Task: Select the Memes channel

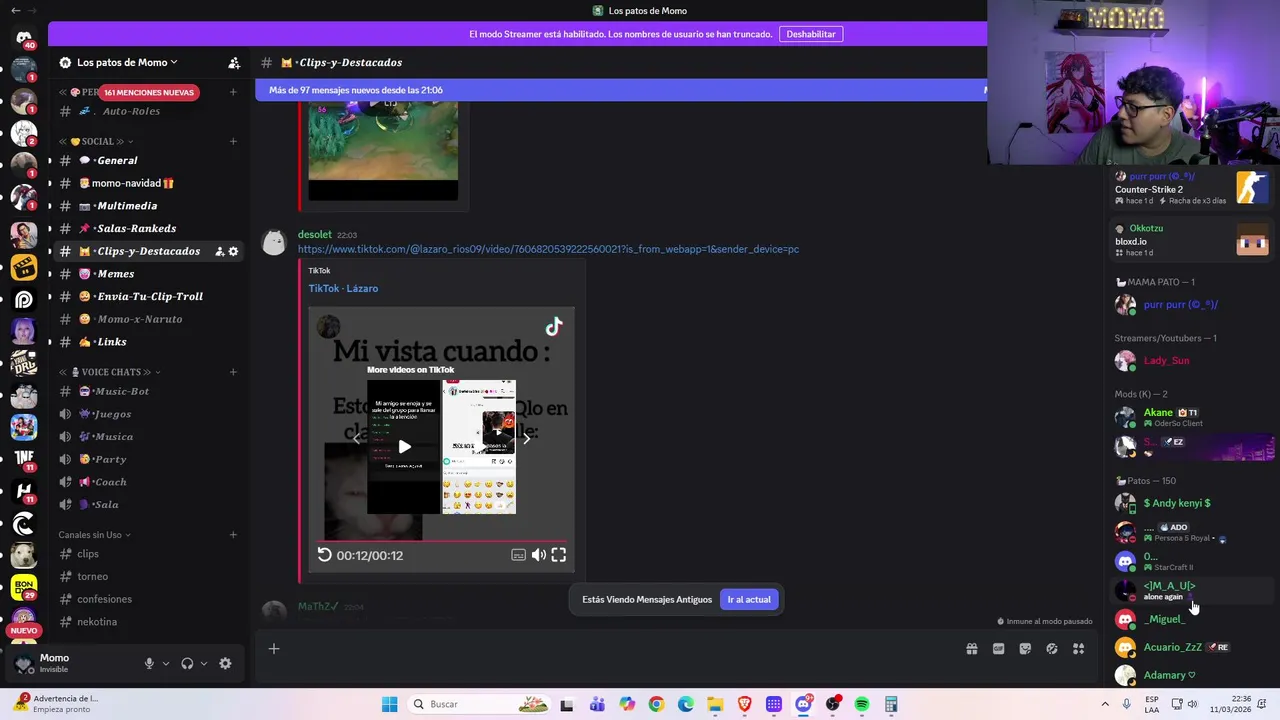Action: 148,274
